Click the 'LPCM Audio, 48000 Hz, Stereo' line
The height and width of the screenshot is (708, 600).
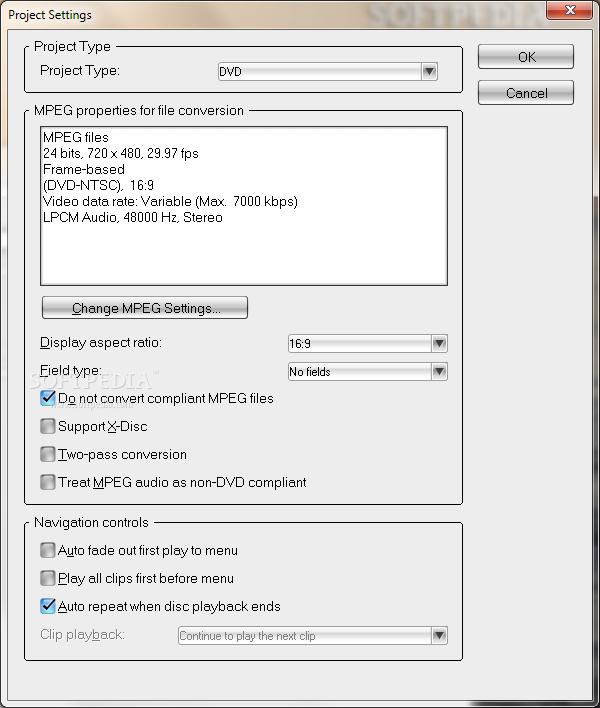(133, 218)
